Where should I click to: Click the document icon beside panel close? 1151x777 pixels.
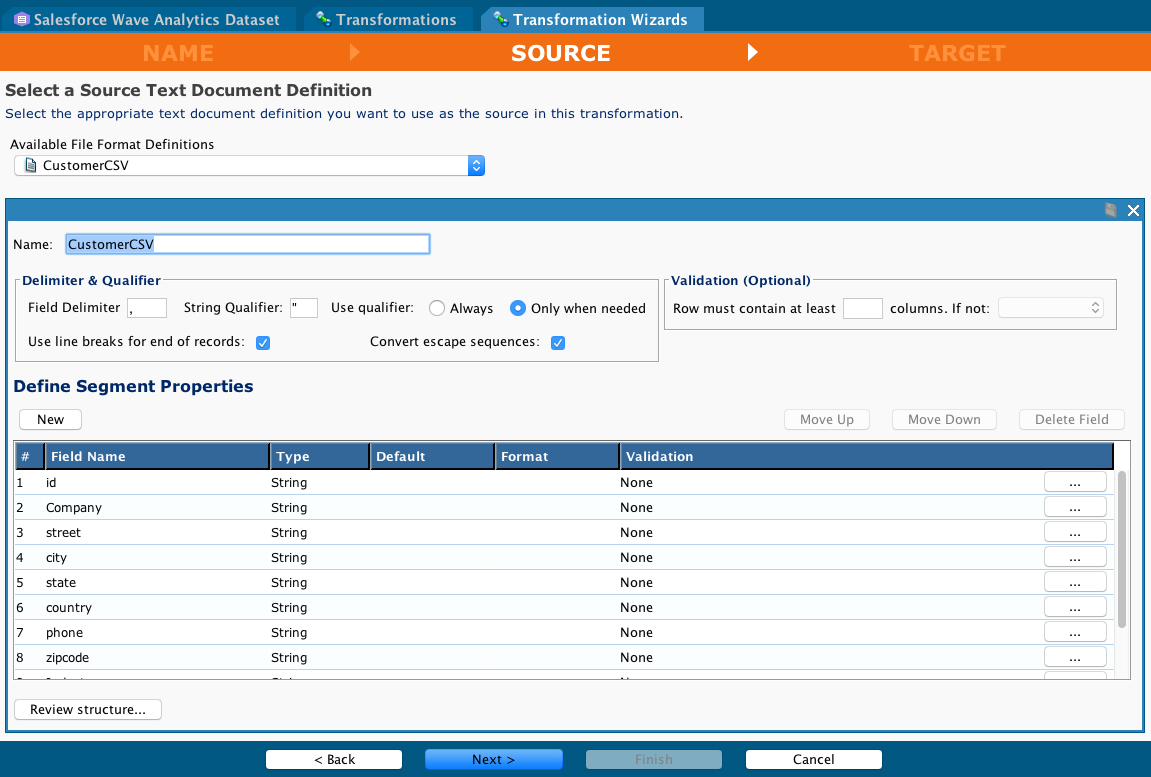pos(1110,210)
